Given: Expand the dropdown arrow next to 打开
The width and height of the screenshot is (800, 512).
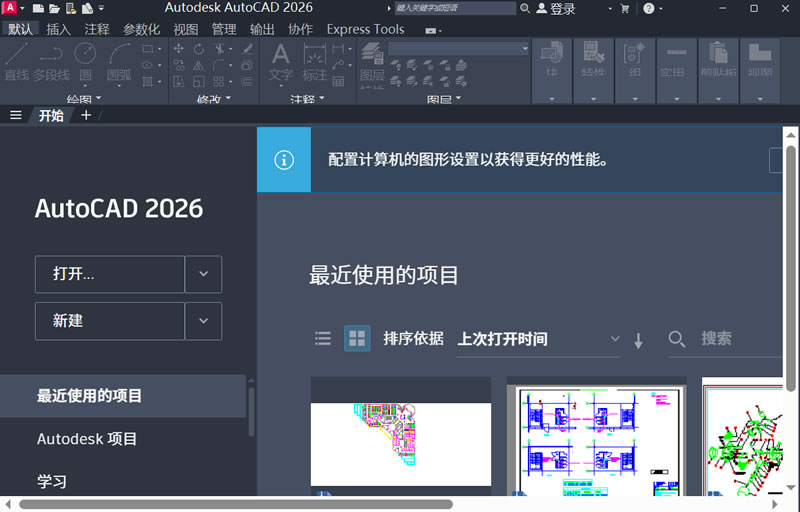Looking at the screenshot, I should coord(203,274).
